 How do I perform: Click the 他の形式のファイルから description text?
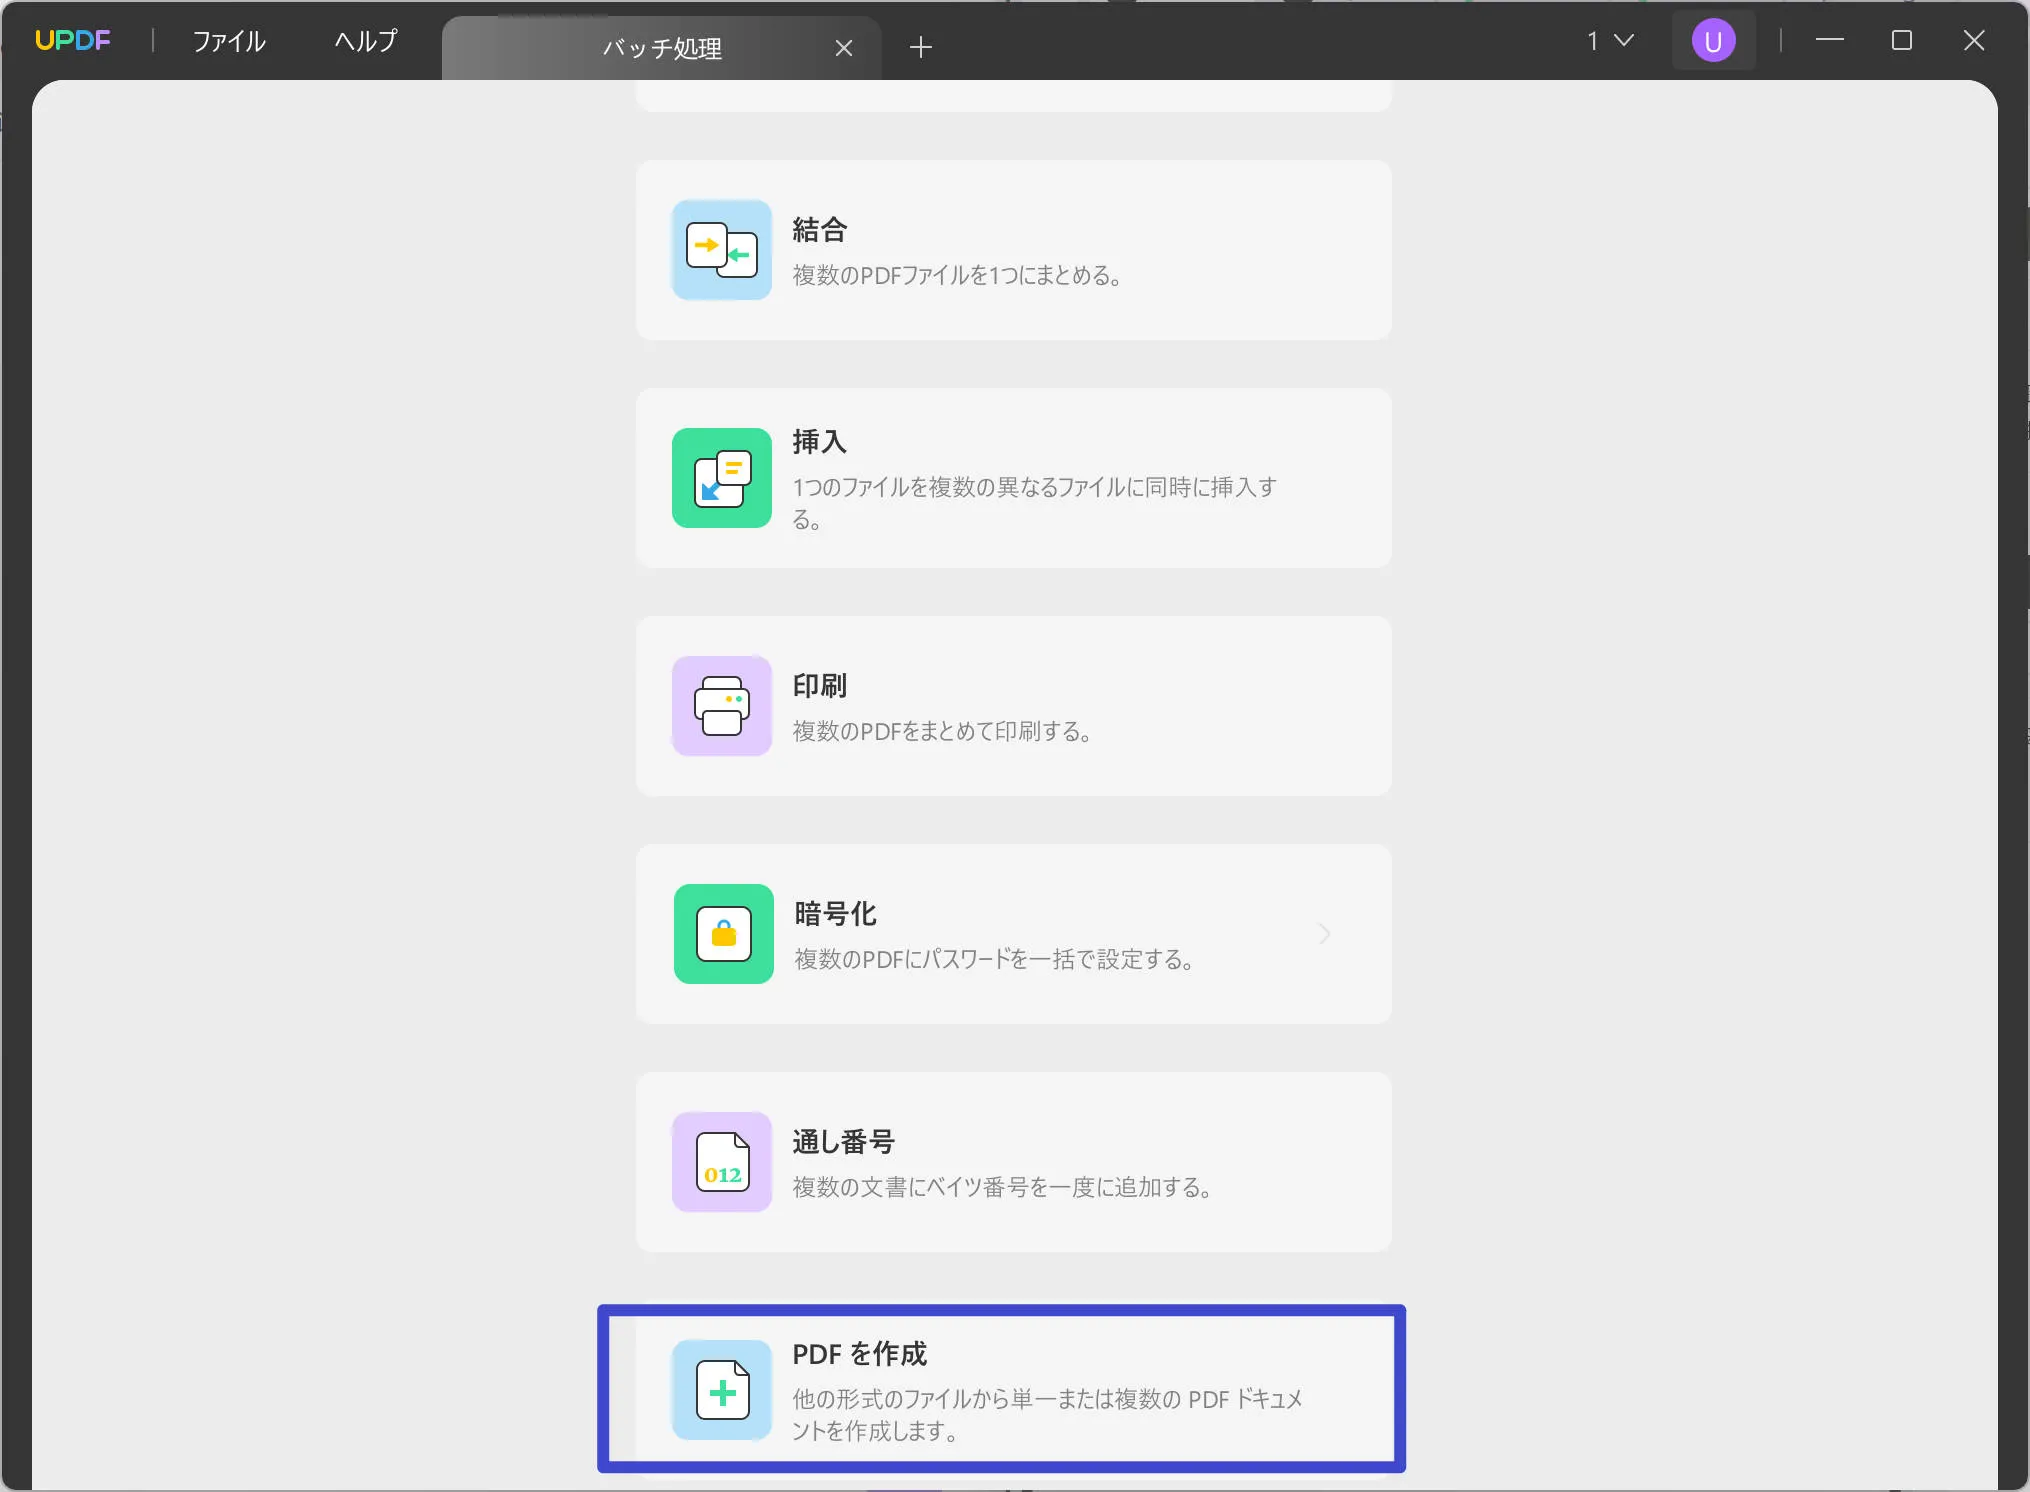click(x=1048, y=1415)
